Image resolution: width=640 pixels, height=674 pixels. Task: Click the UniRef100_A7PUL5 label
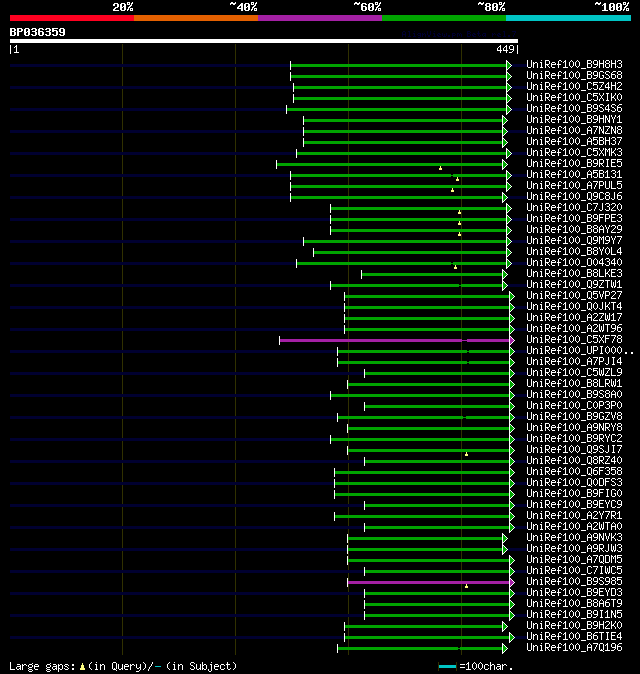[x=574, y=186]
